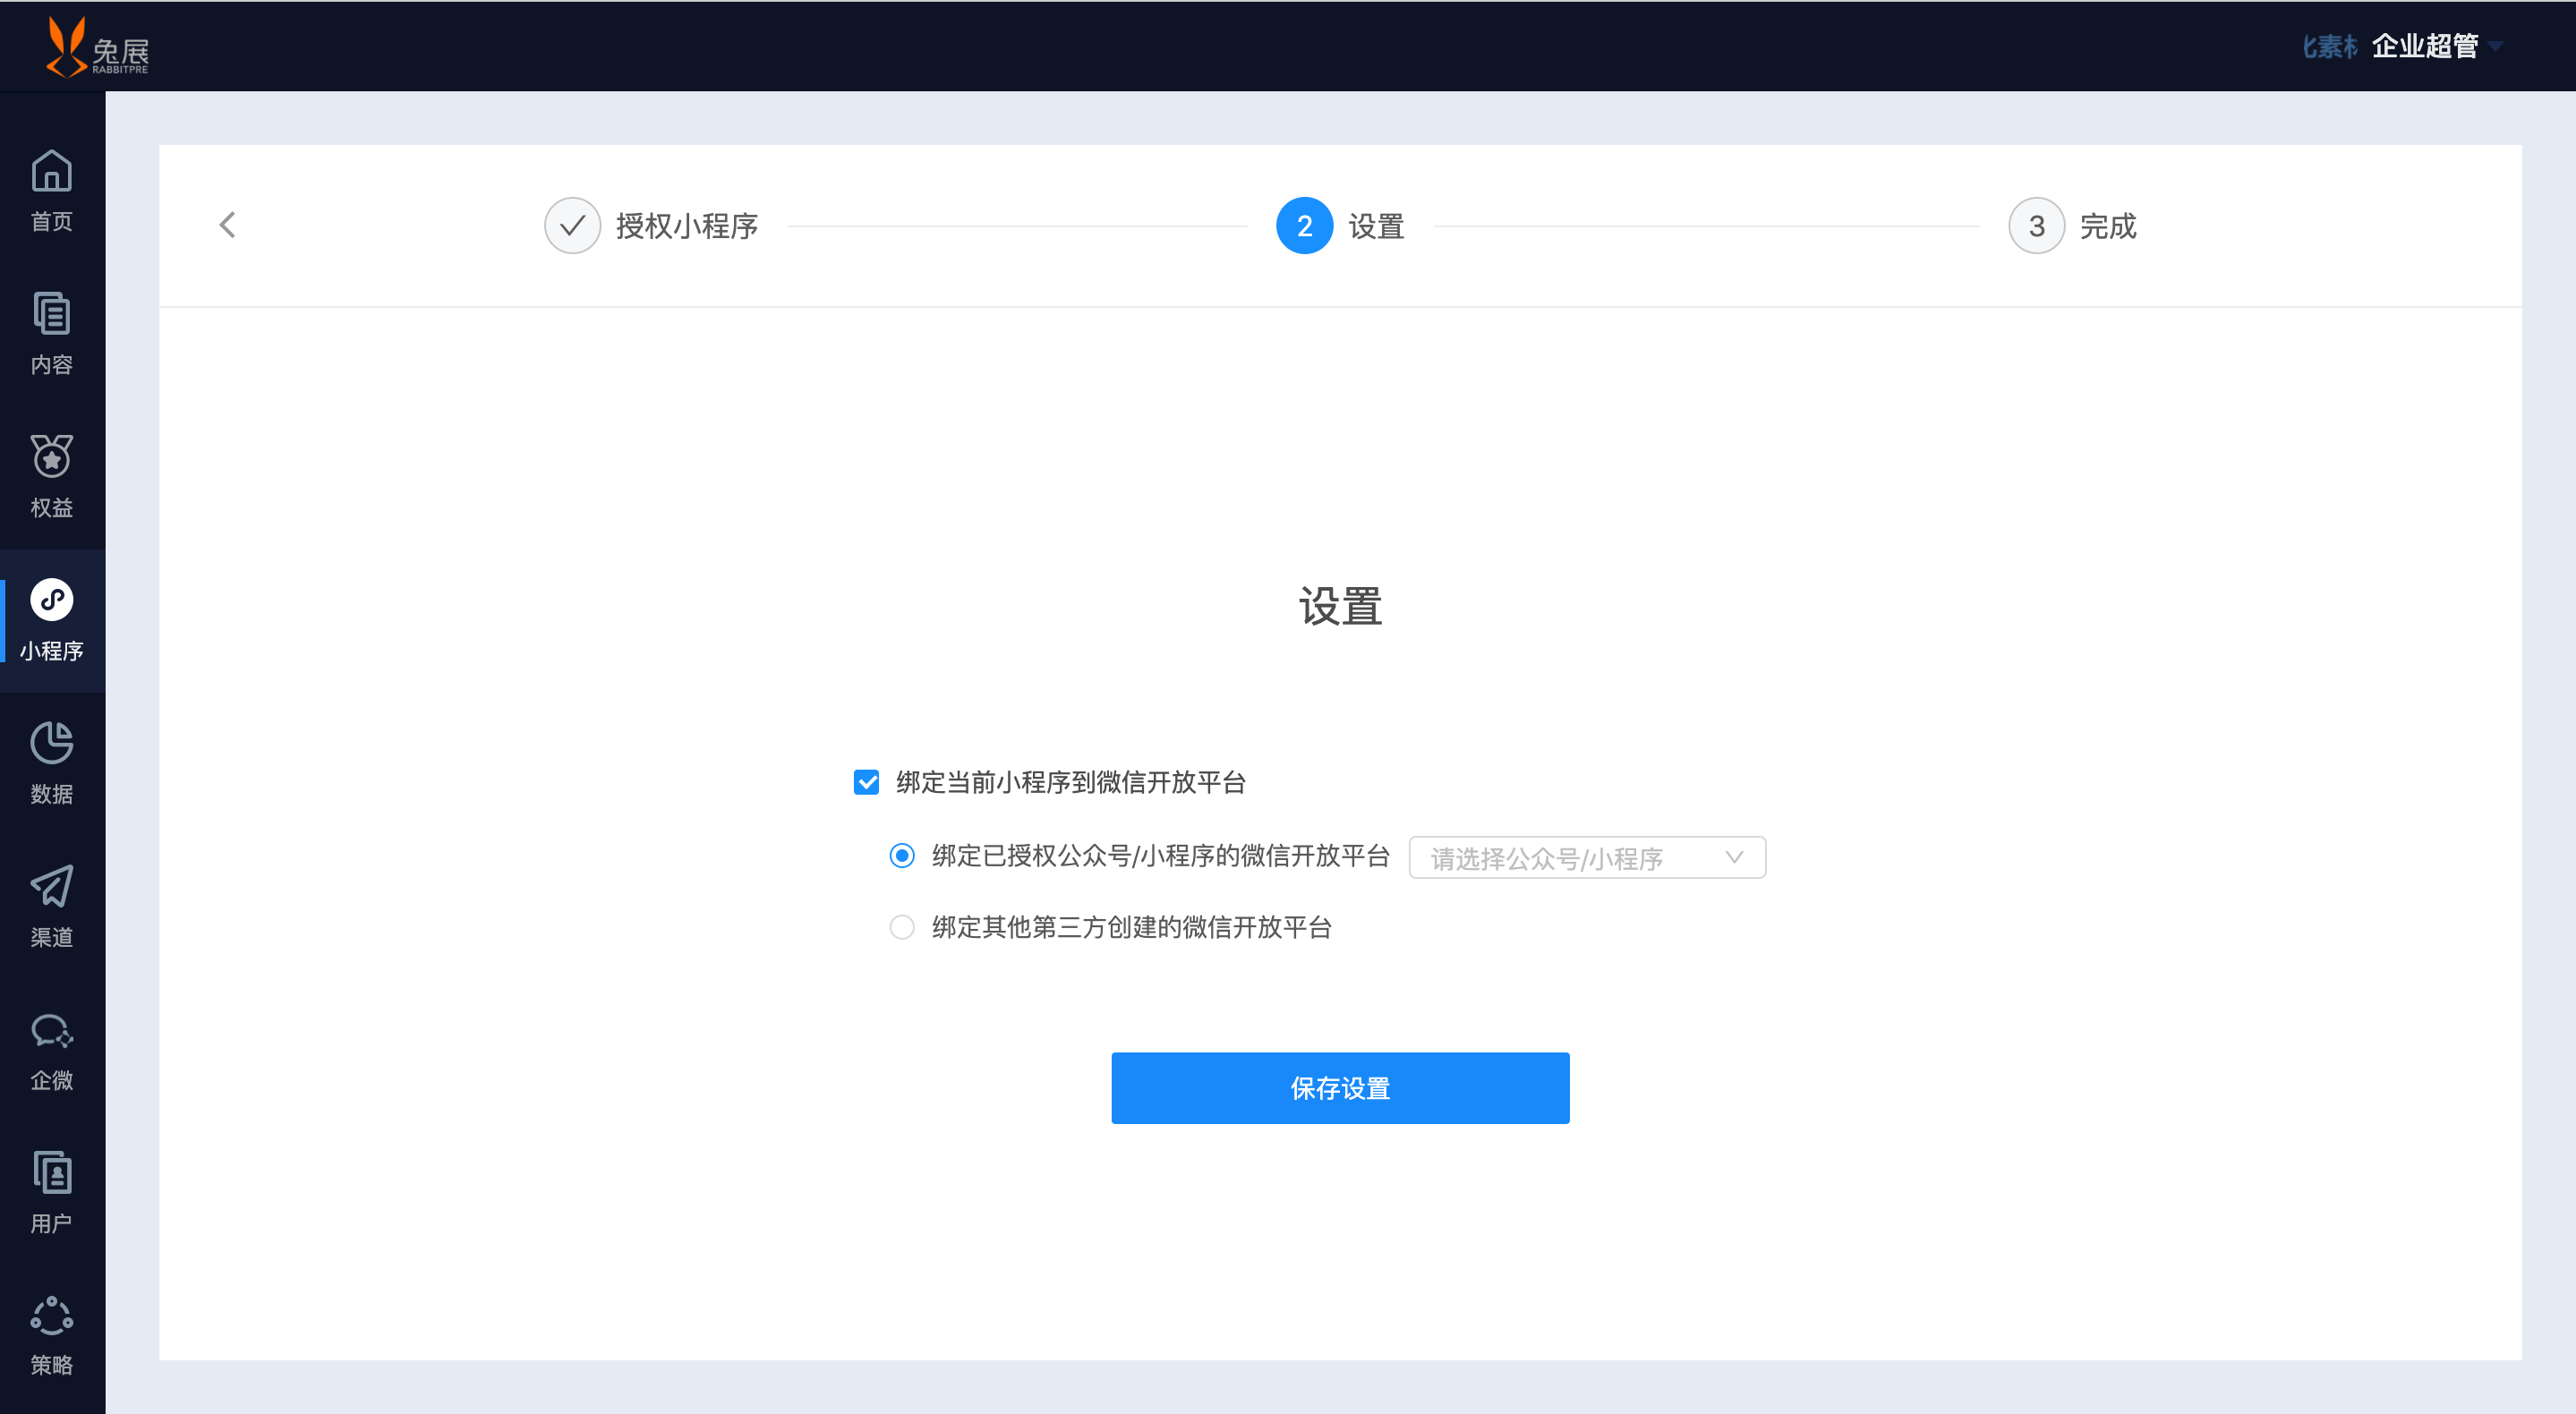Open the 请选择公众号/小程序 dropdown
The height and width of the screenshot is (1414, 2576).
pyautogui.click(x=1587, y=858)
